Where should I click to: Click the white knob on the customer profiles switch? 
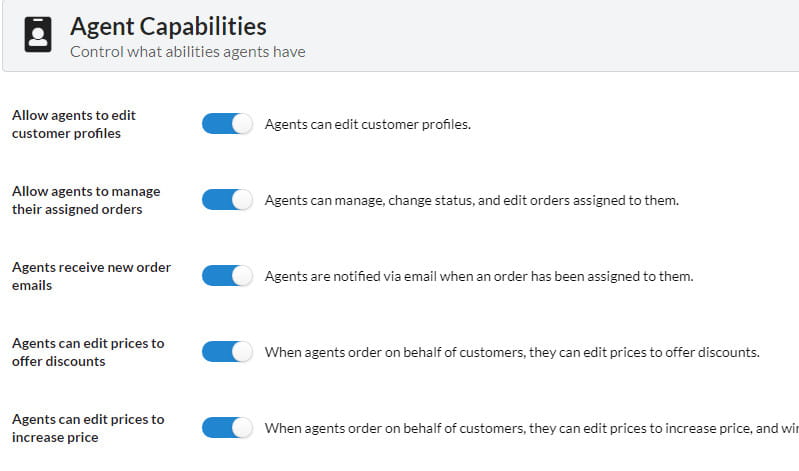241,124
